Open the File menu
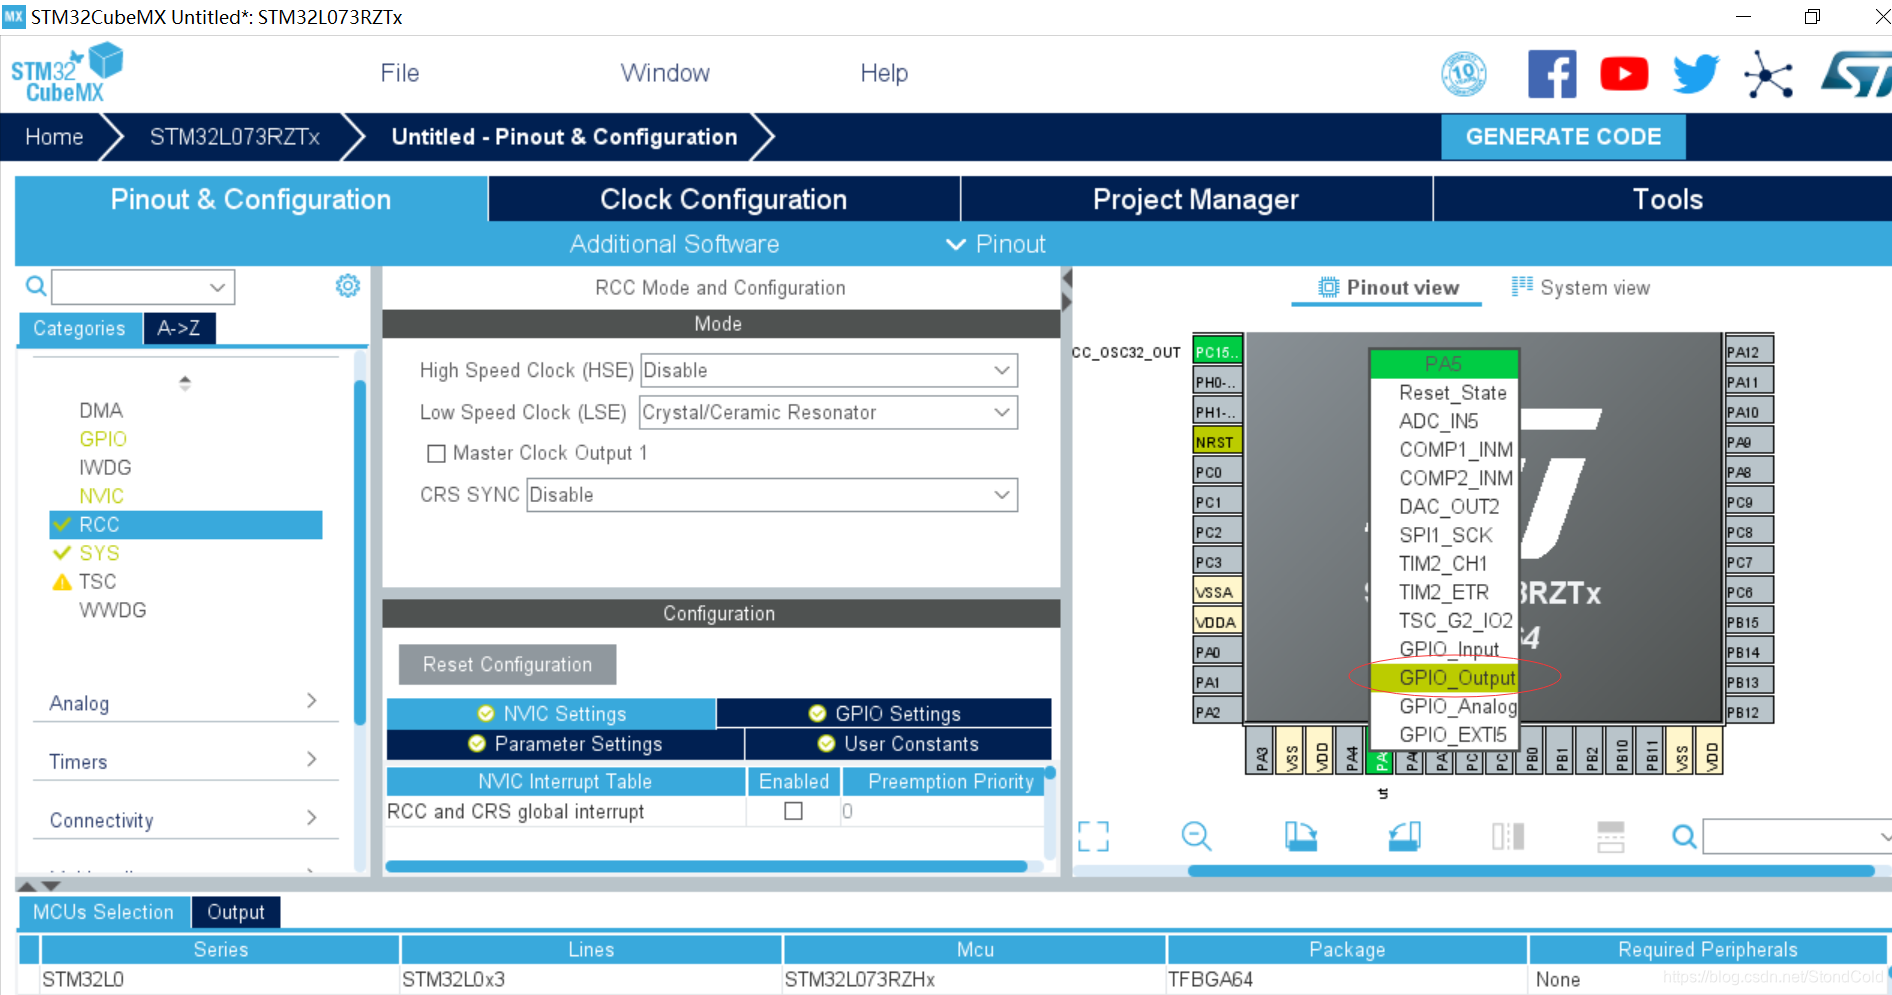 [x=399, y=73]
